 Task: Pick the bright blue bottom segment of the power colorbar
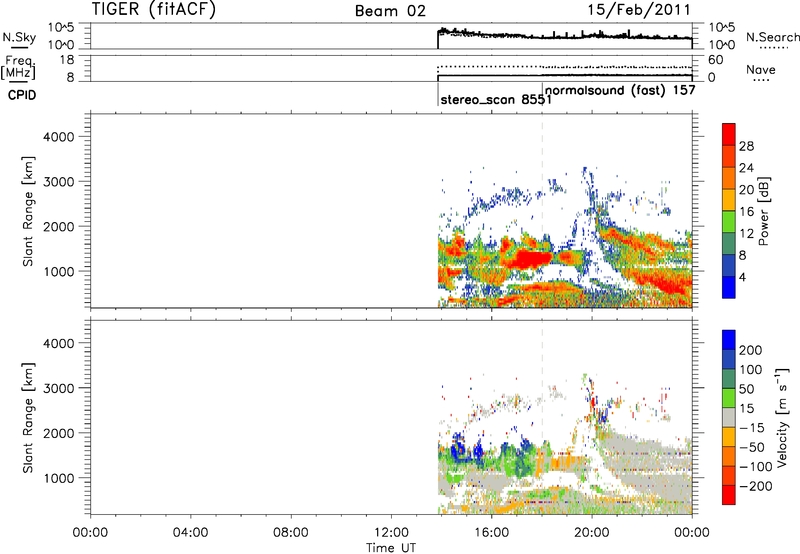click(729, 287)
